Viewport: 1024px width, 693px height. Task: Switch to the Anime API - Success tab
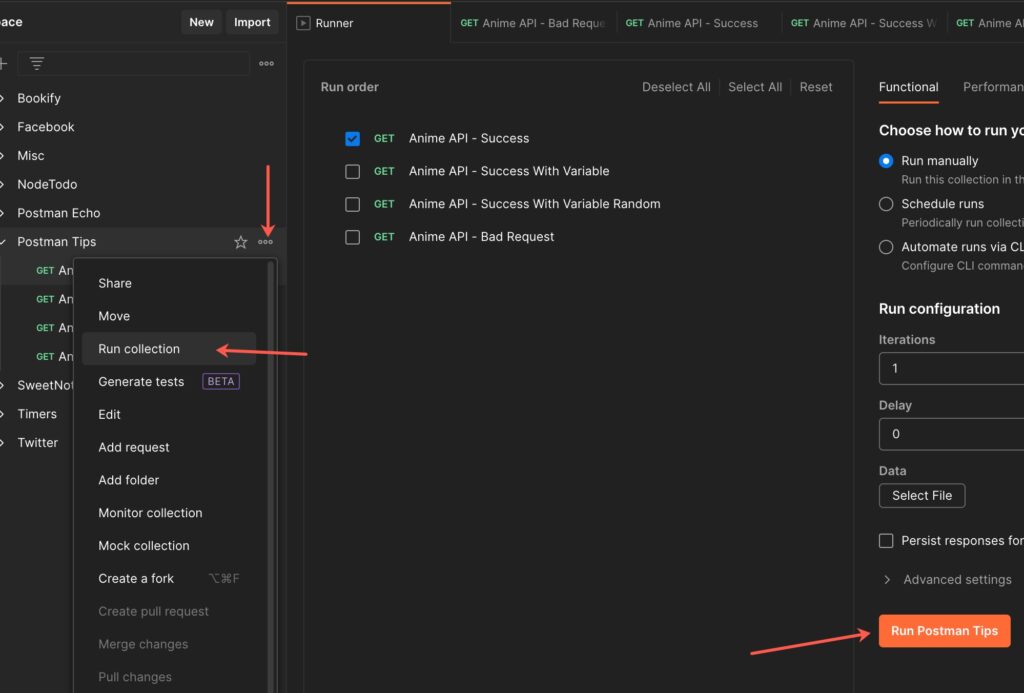tap(692, 23)
